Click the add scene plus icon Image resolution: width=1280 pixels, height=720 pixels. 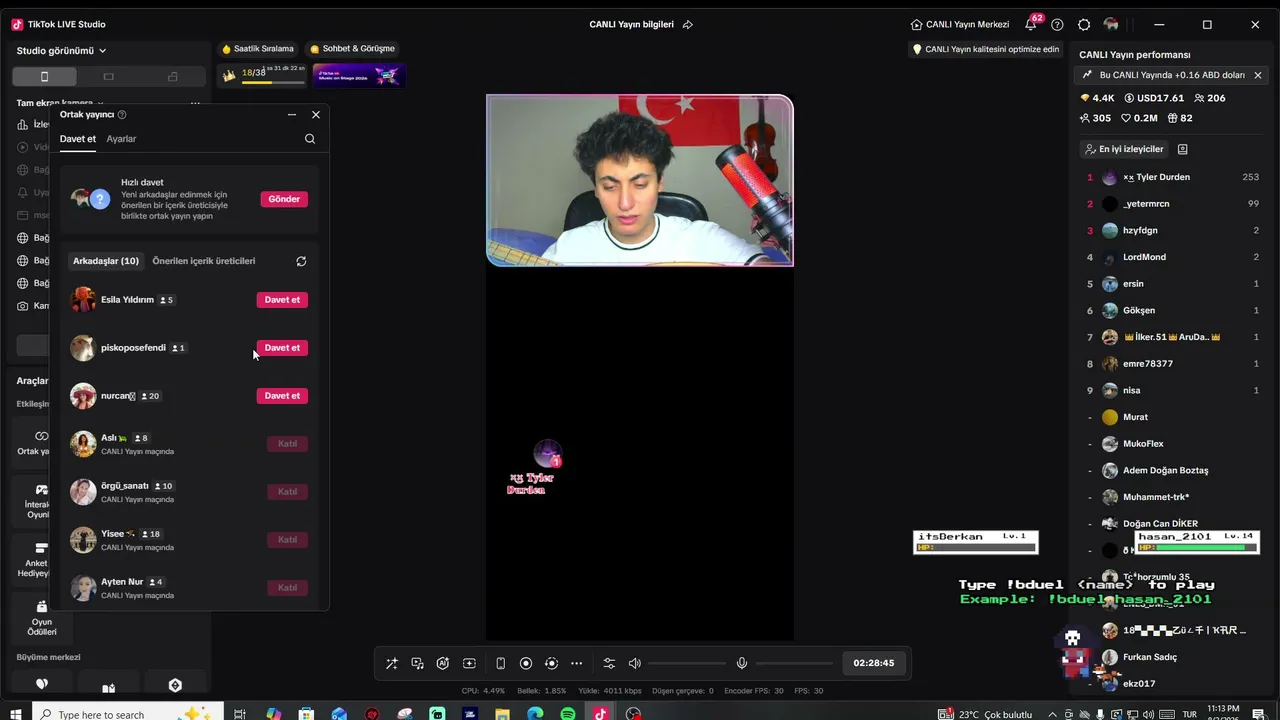tap(469, 663)
